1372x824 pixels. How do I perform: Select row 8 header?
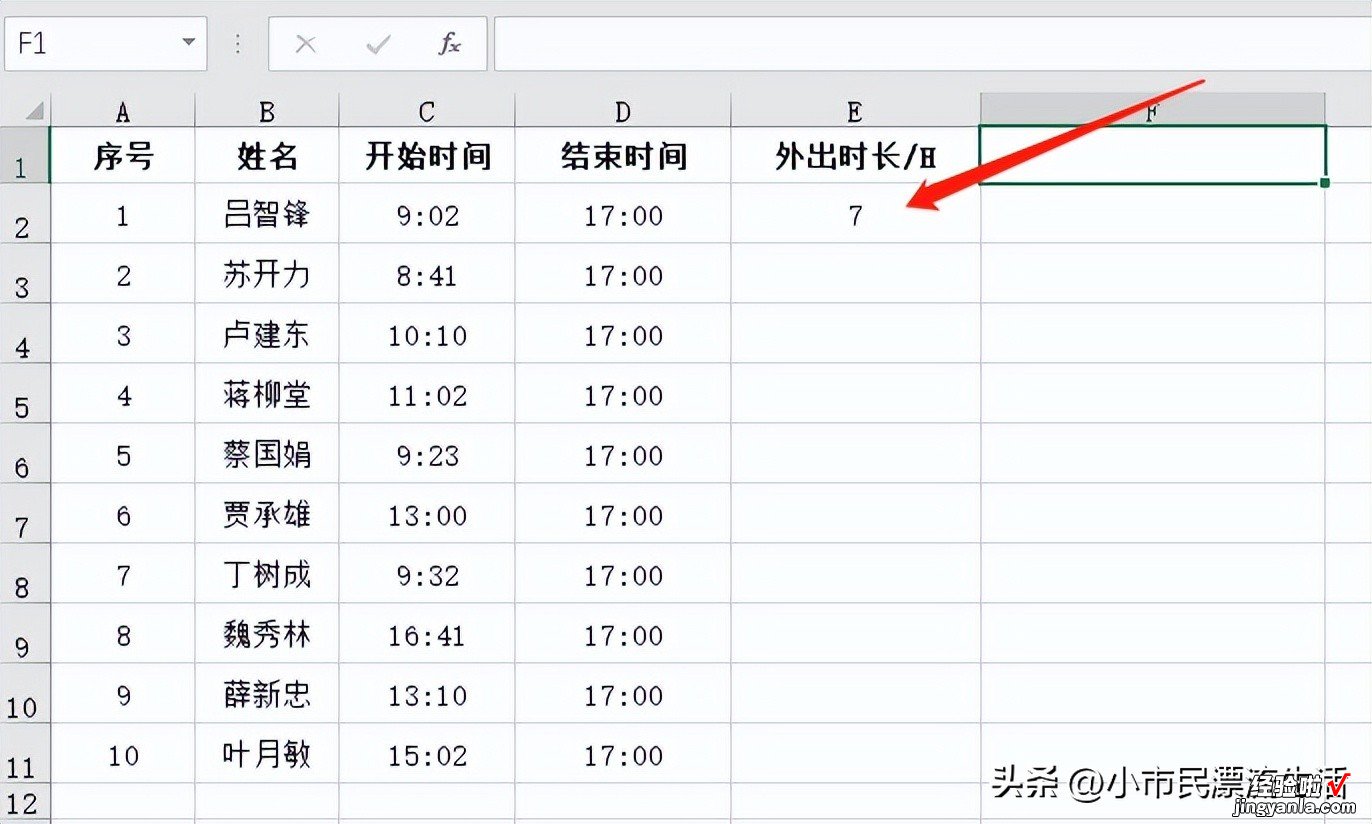pyautogui.click(x=24, y=574)
